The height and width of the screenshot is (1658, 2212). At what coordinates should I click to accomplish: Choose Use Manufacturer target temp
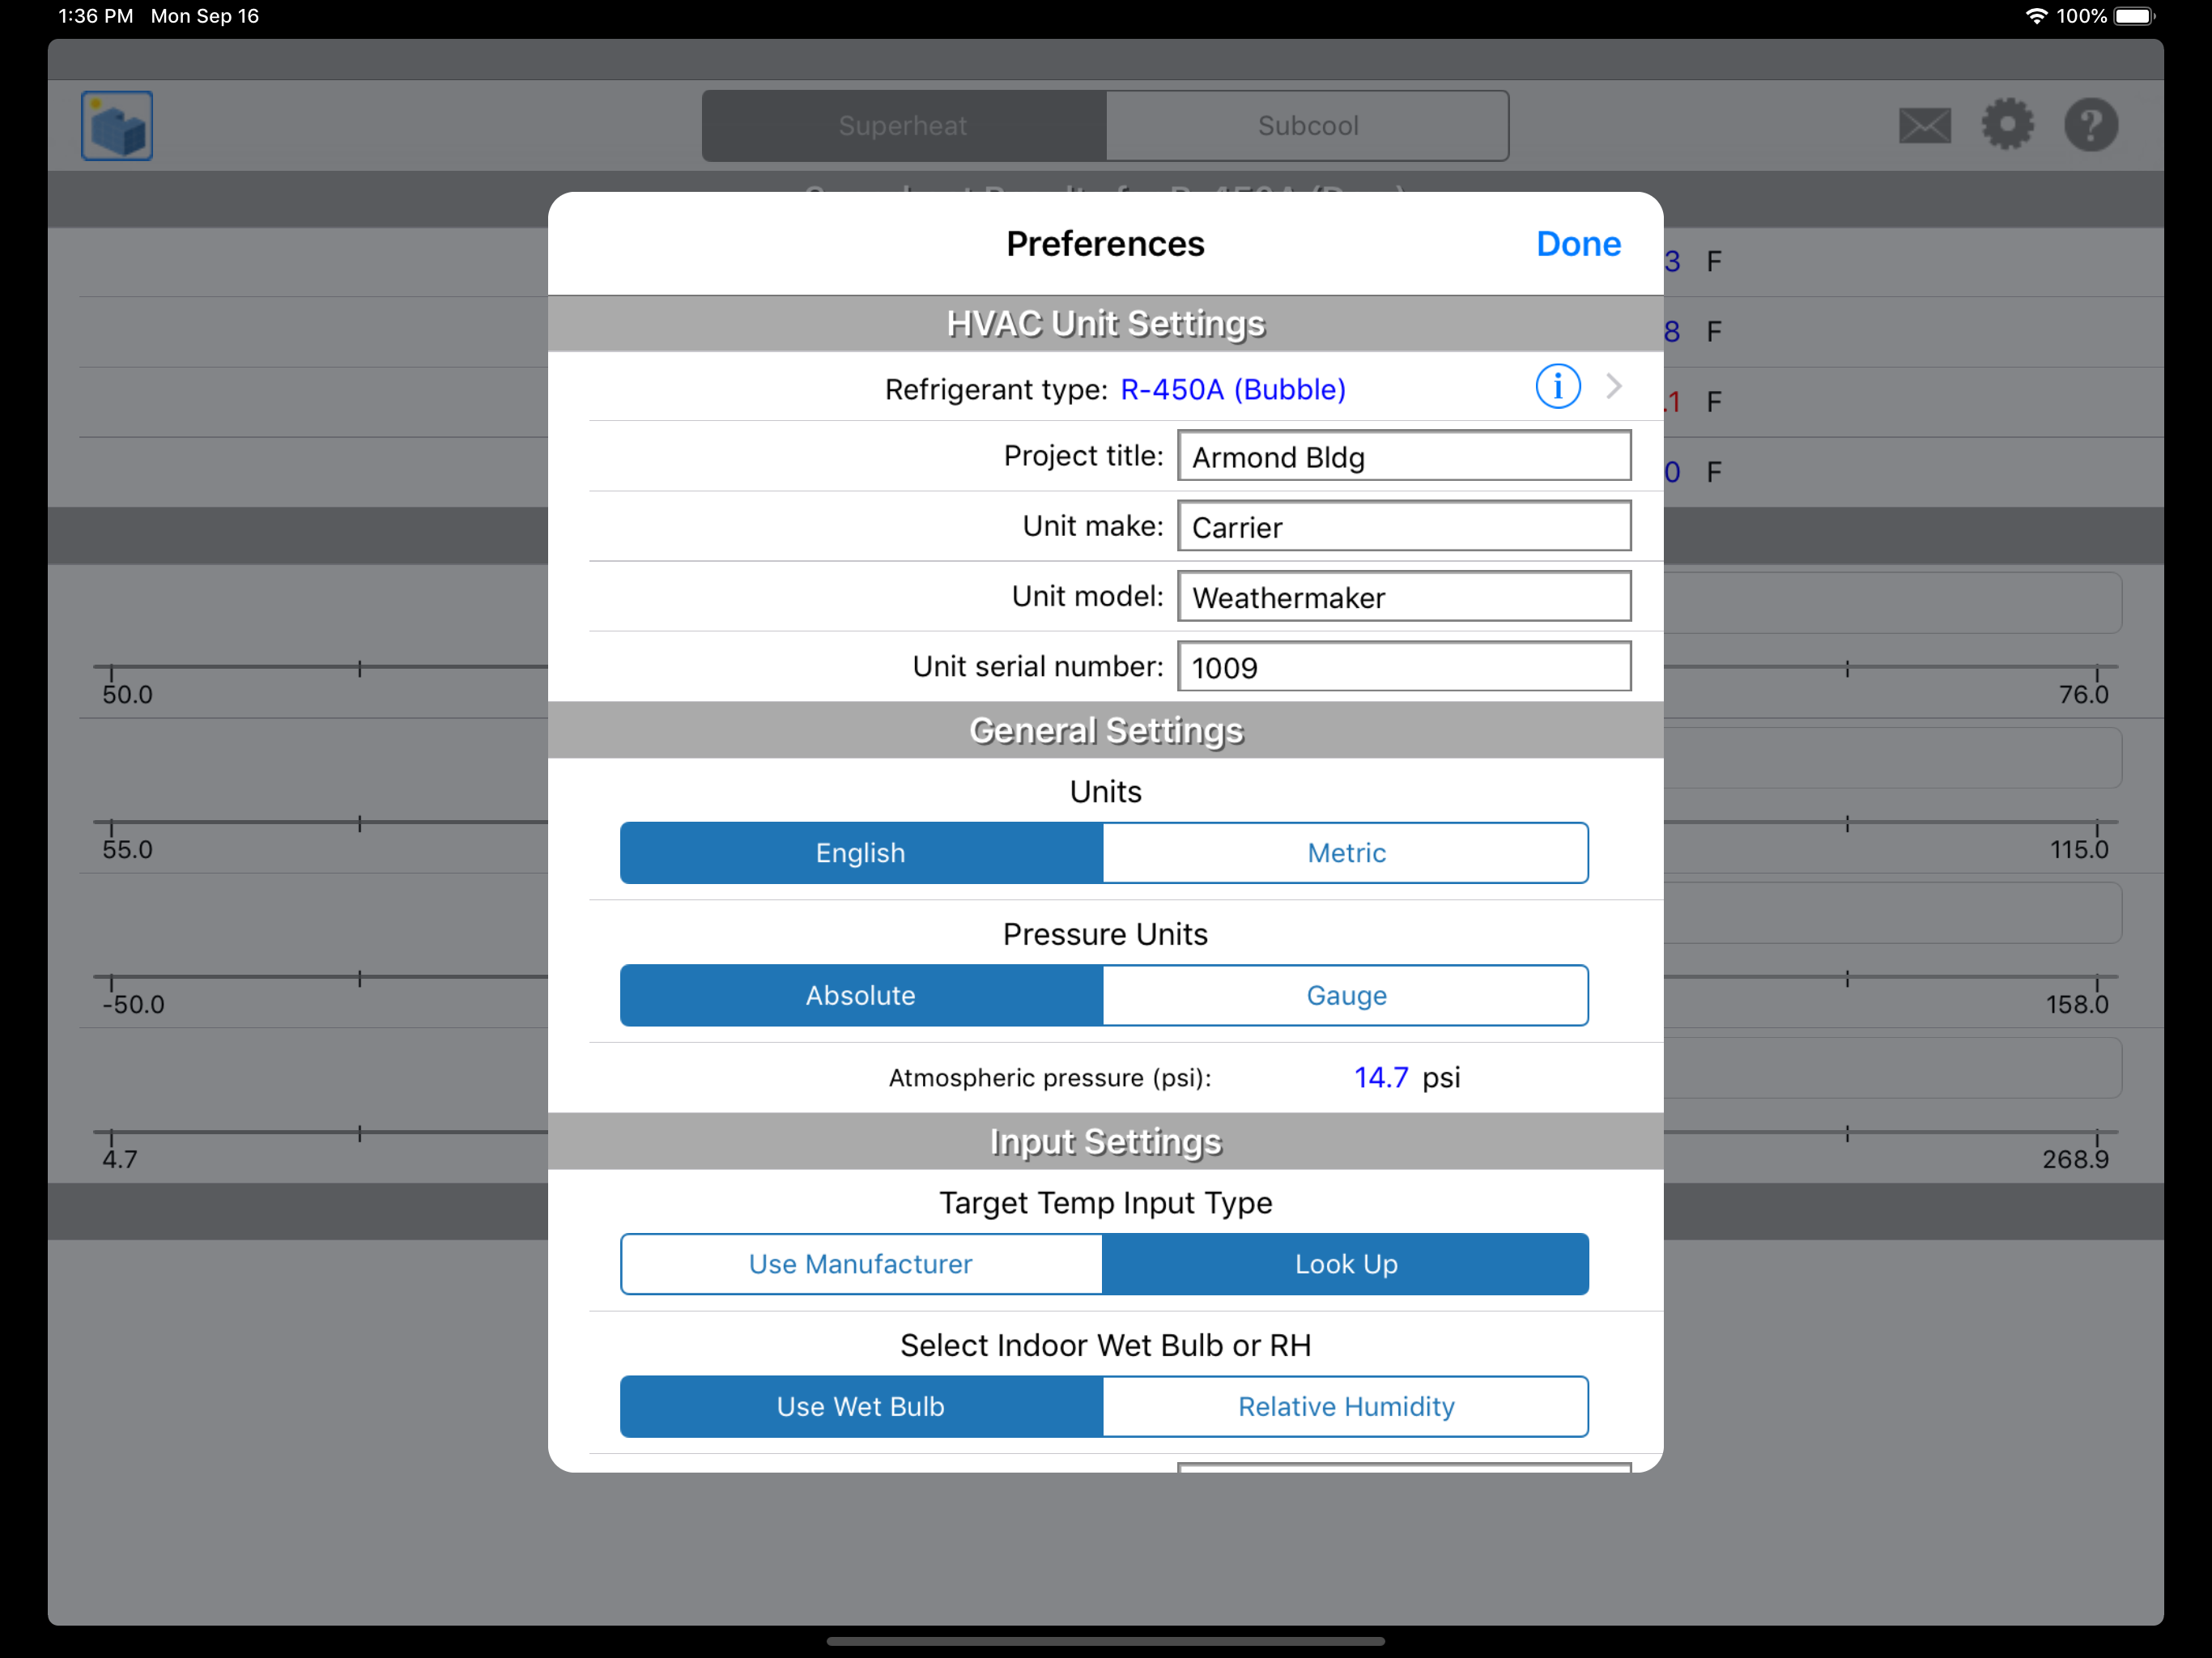click(x=860, y=1264)
